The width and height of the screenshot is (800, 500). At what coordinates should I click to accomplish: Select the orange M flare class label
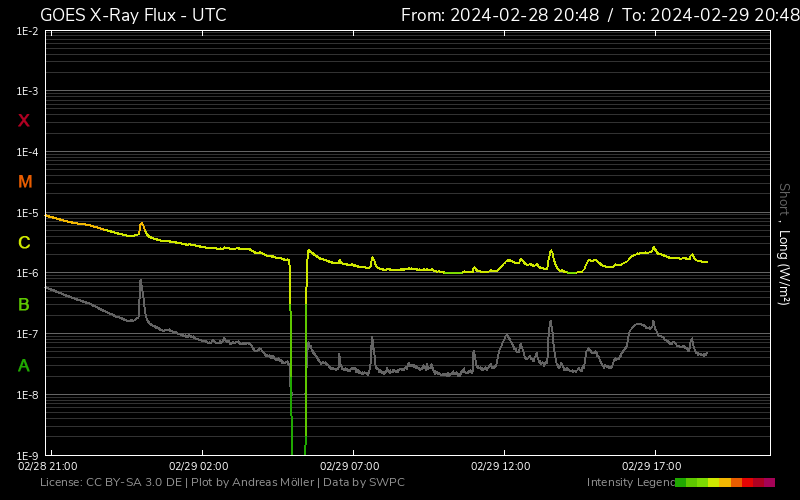tap(25, 182)
